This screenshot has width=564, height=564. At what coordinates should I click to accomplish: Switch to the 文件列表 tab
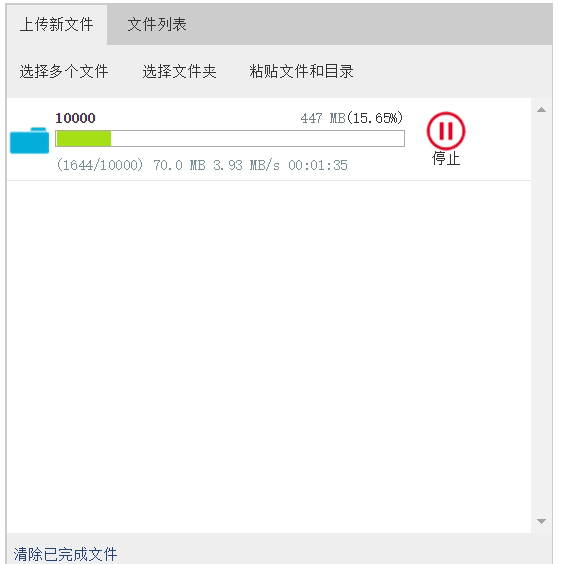coord(157,24)
